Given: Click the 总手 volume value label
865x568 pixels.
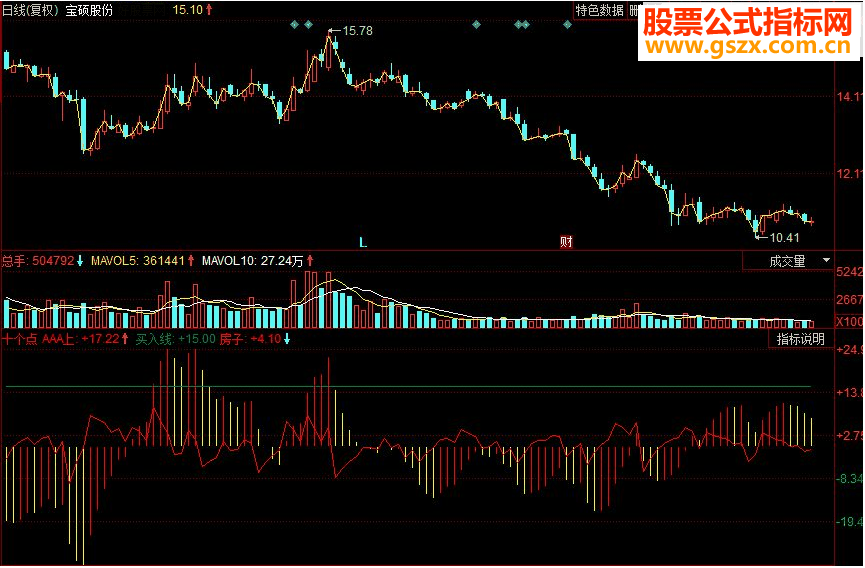Looking at the screenshot, I should click(x=42, y=260).
